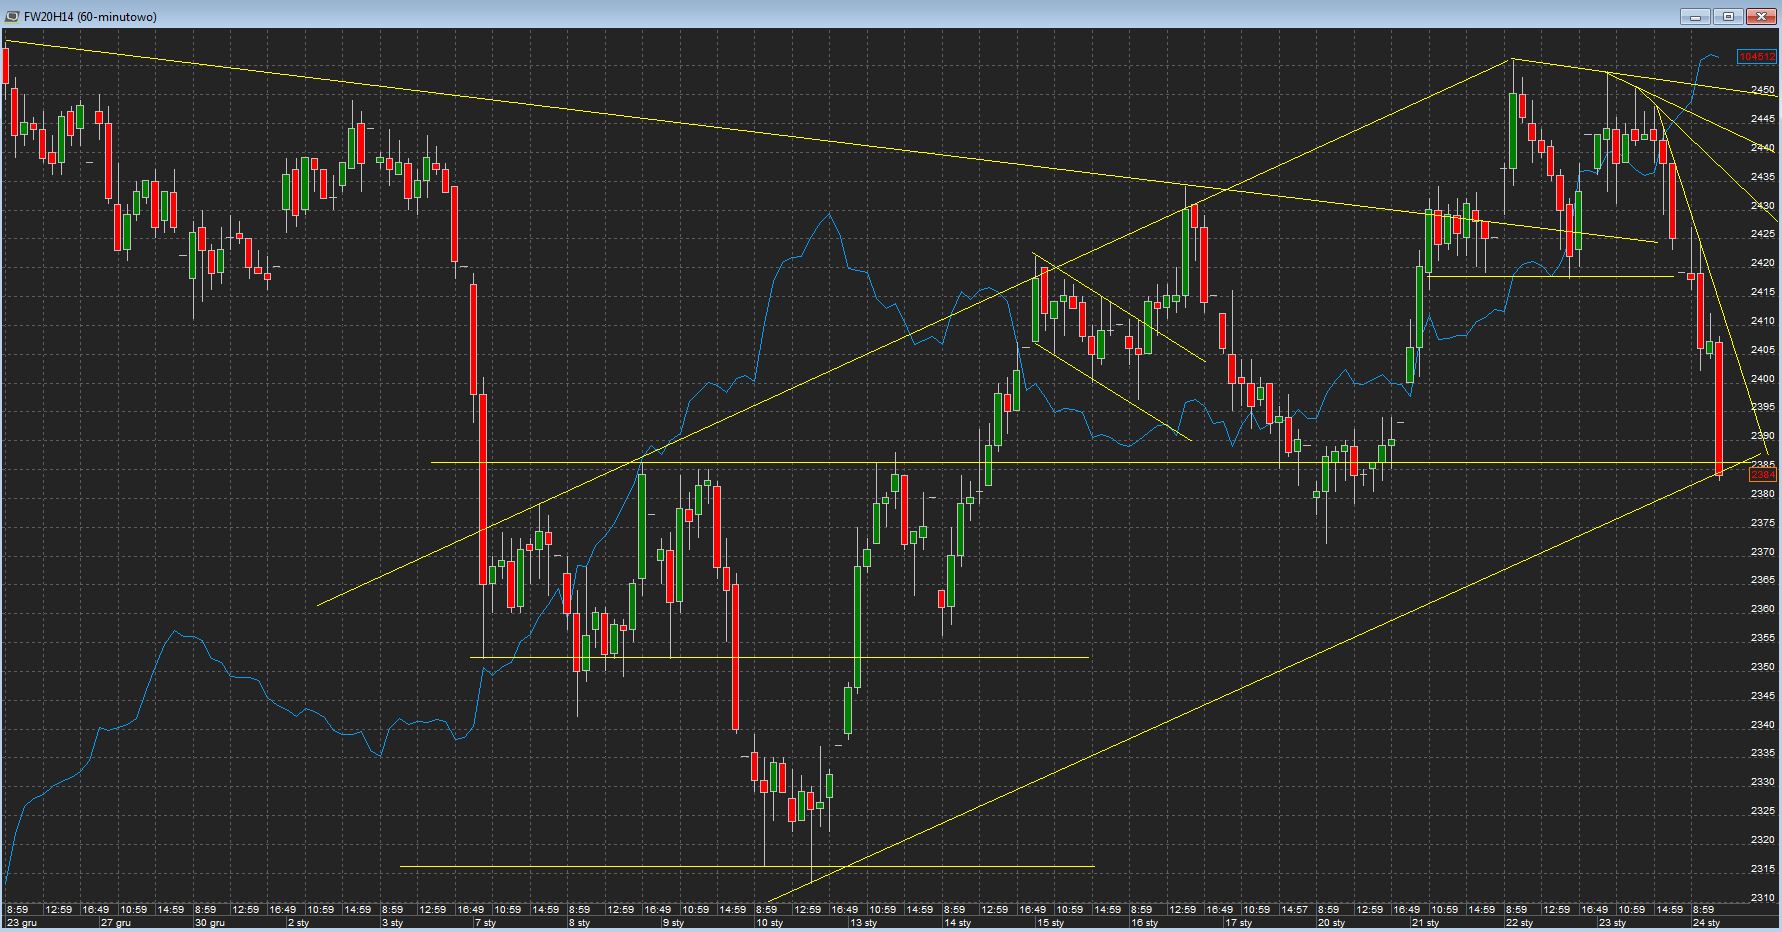
Task: Click the 2355 price axis label
Action: [1763, 638]
